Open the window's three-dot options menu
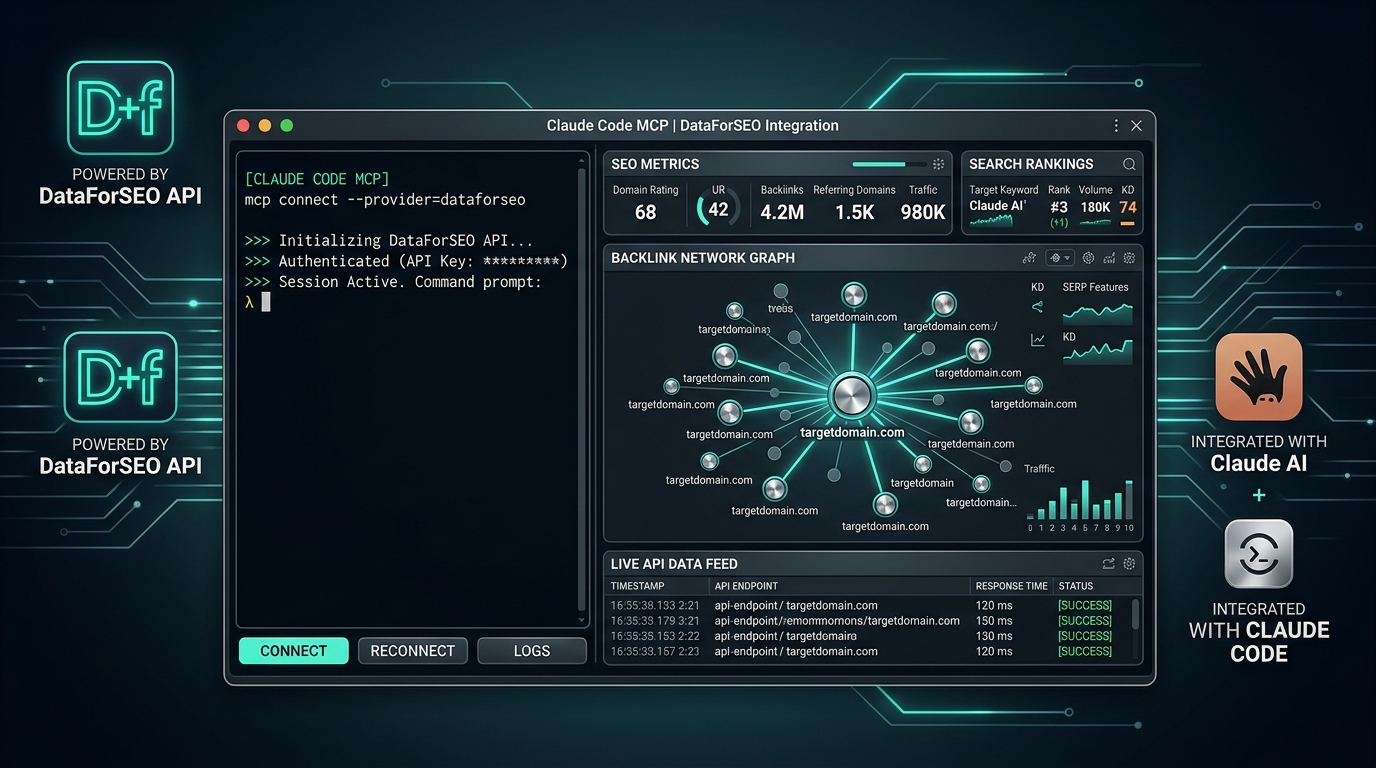Viewport: 1376px width, 768px height. click(x=1116, y=126)
